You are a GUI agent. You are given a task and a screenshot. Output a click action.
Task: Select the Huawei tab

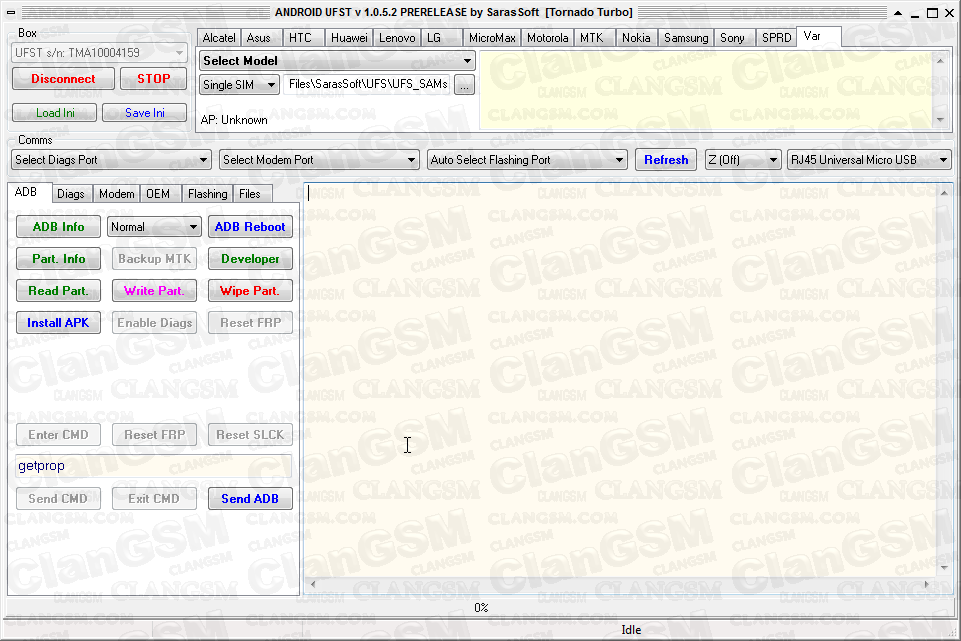[x=349, y=38]
